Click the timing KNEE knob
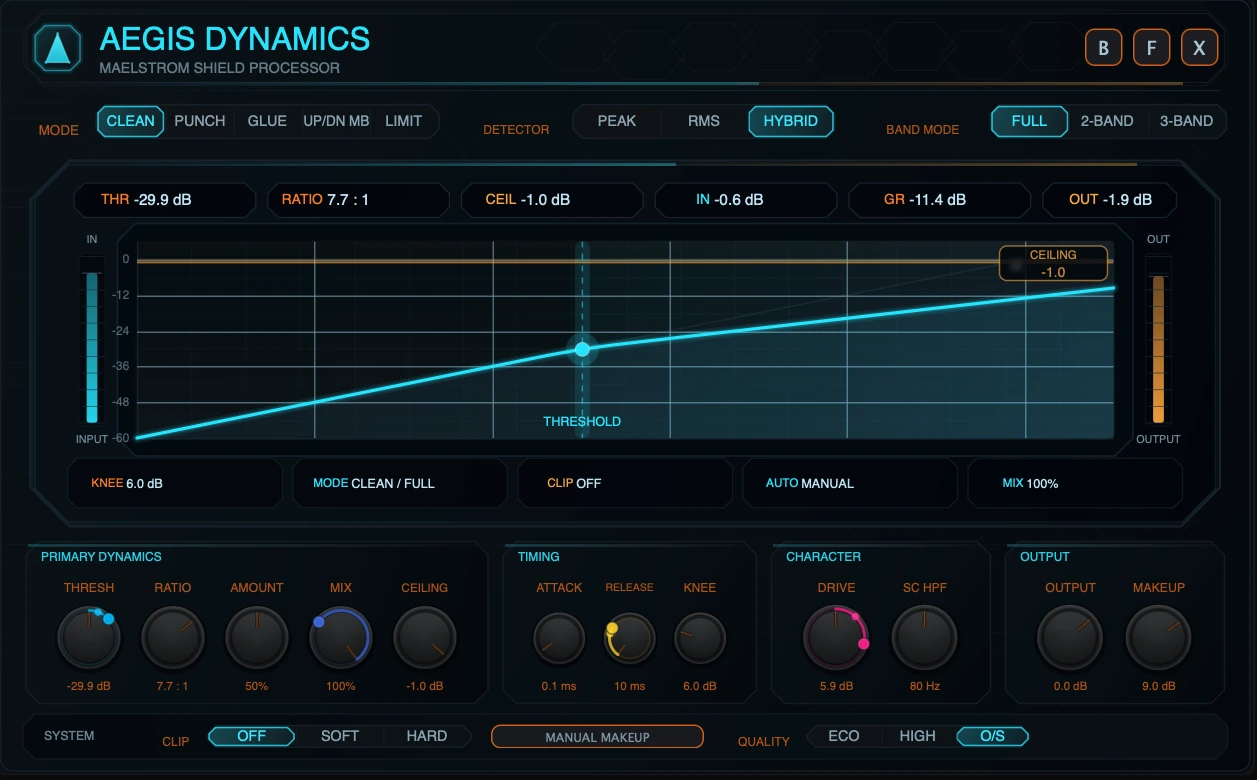 [700, 639]
